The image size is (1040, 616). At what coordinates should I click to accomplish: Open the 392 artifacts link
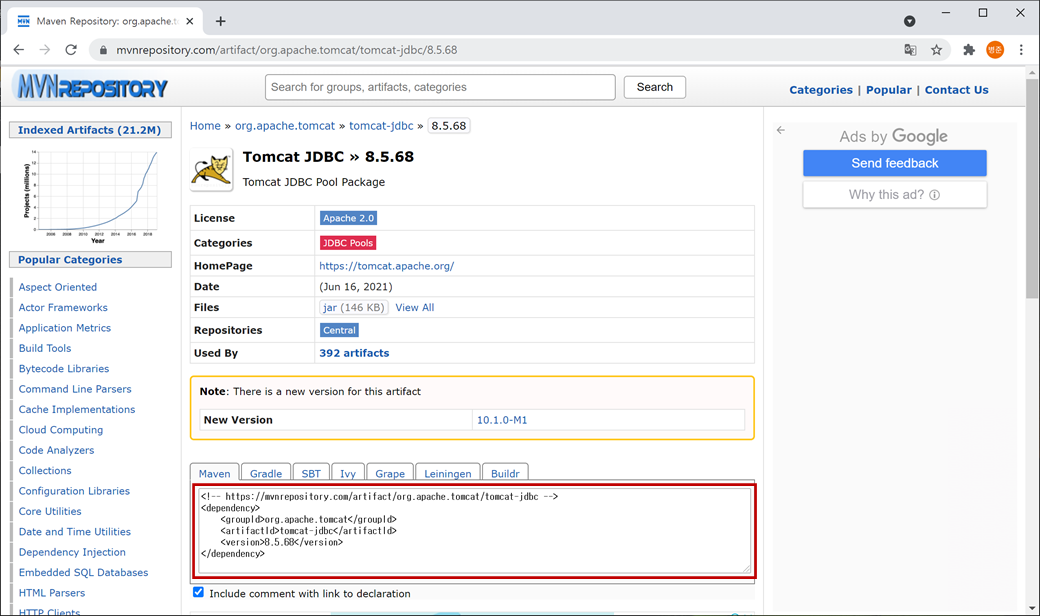pos(354,353)
